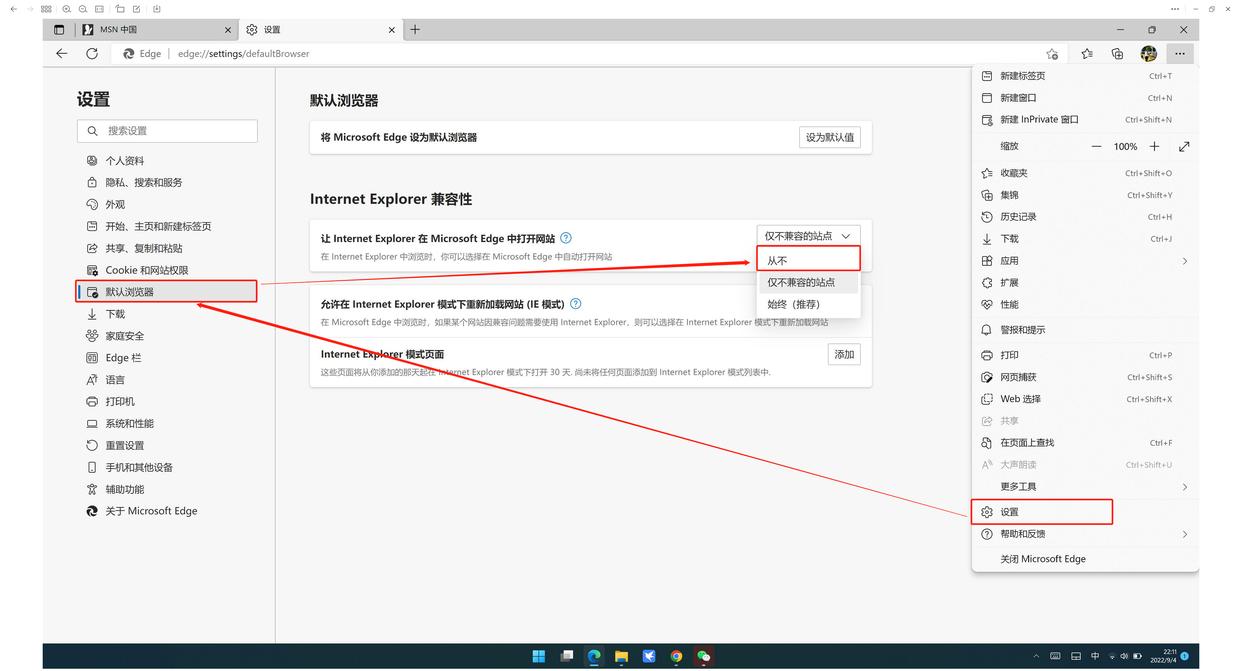Image resolution: width=1242 pixels, height=671 pixels.
Task: Click the 设为默认值 button
Action: click(831, 136)
